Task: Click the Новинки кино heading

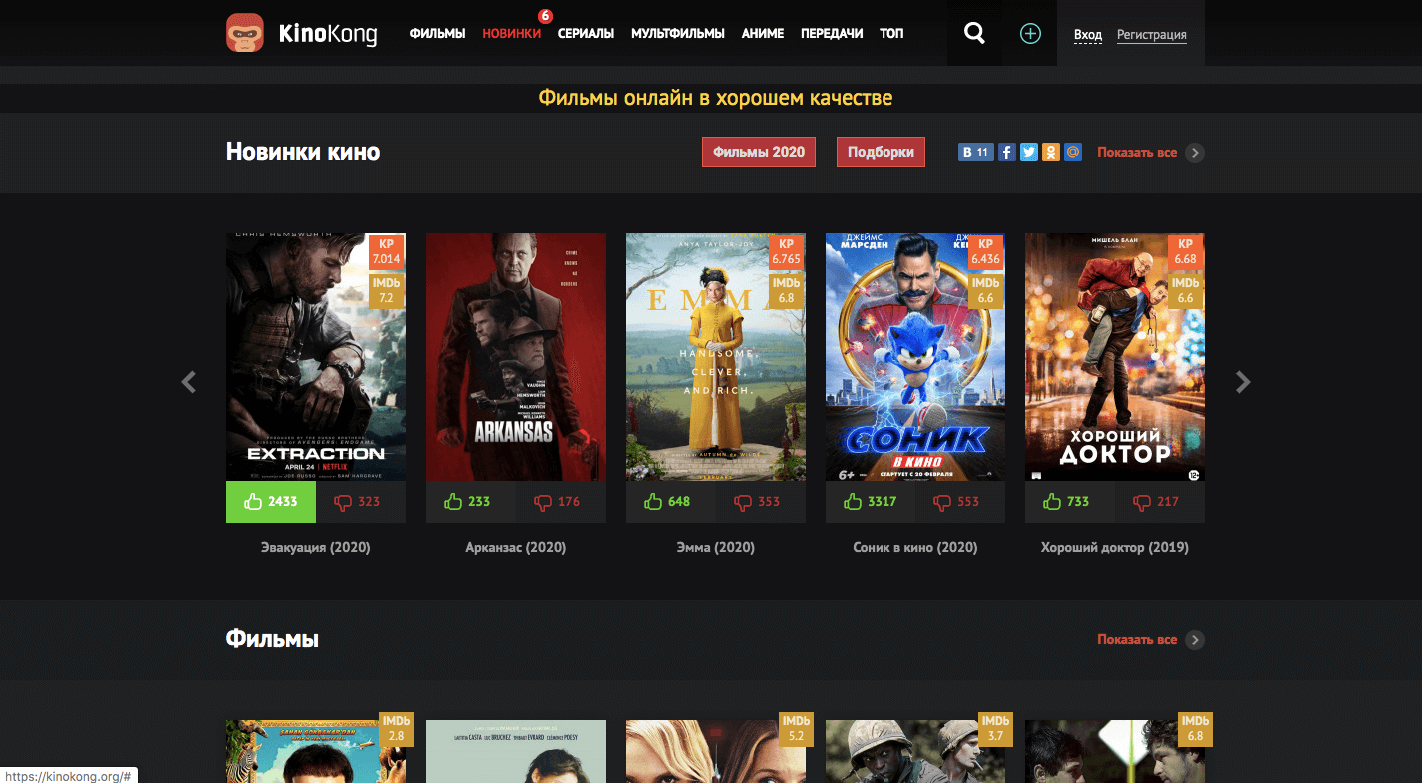Action: click(303, 152)
